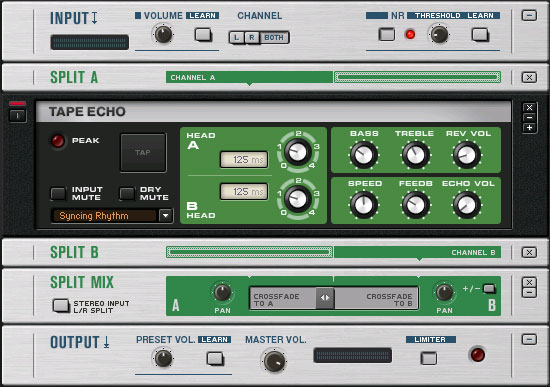The height and width of the screenshot is (387, 550).
Task: Click the Master Vol knob
Action: (274, 361)
